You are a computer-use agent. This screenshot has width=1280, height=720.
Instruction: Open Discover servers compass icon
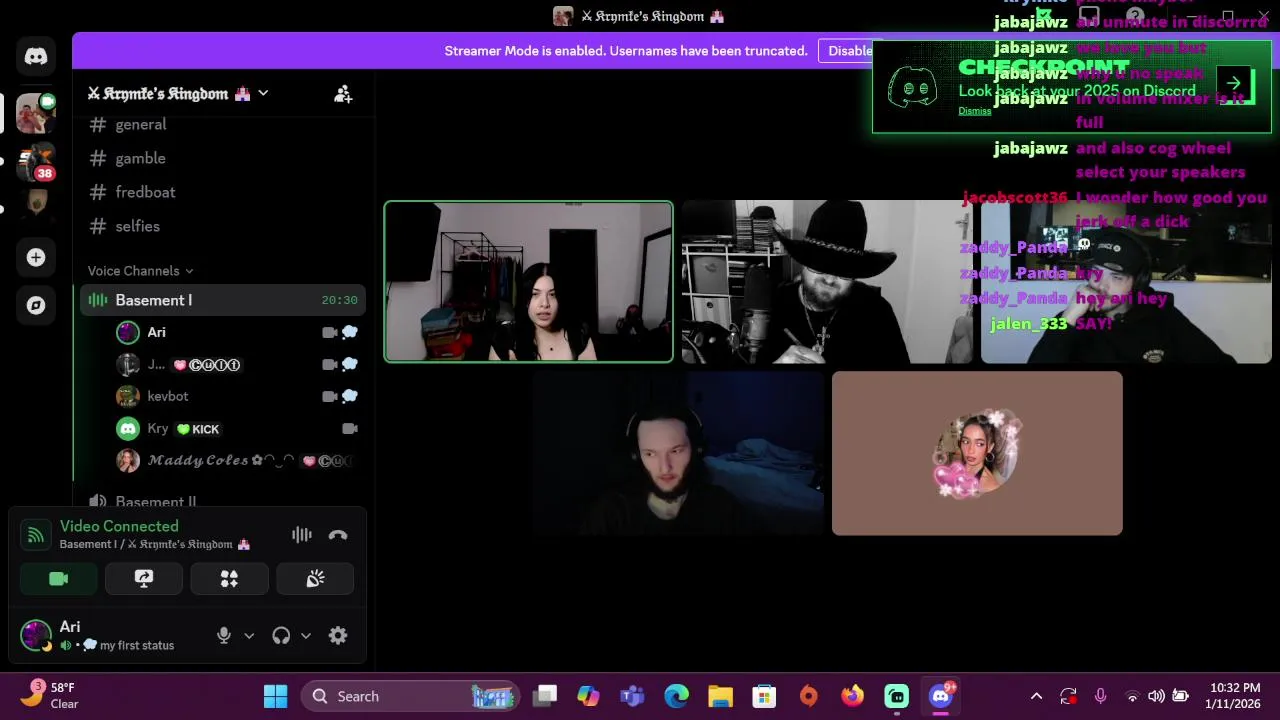pyautogui.click(x=36, y=305)
